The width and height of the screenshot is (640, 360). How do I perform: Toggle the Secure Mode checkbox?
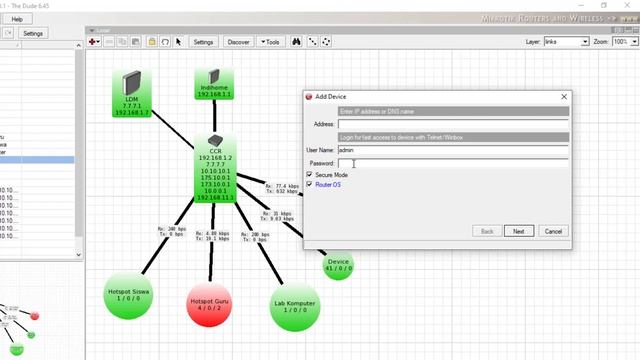pos(309,175)
